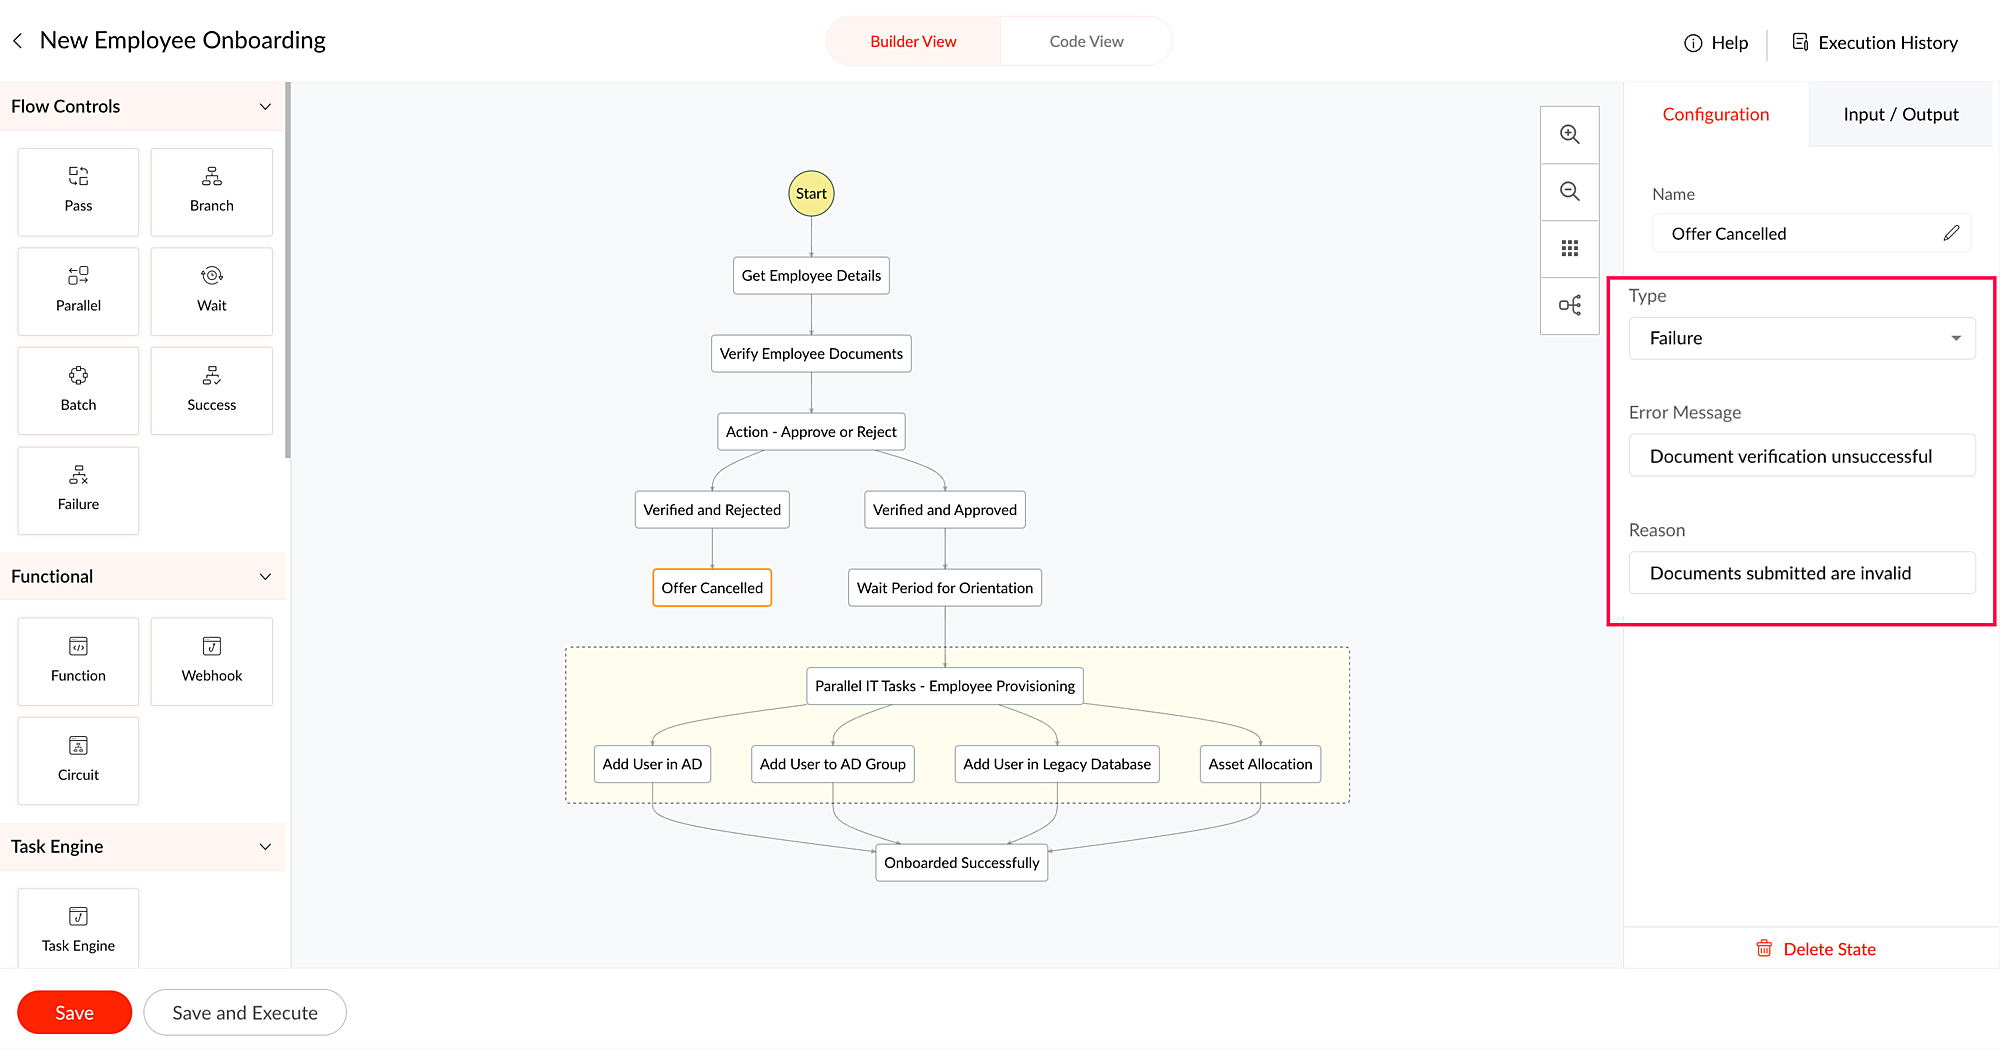This screenshot has width=2000, height=1050.
Task: Select the Verified and Approved node
Action: click(944, 510)
